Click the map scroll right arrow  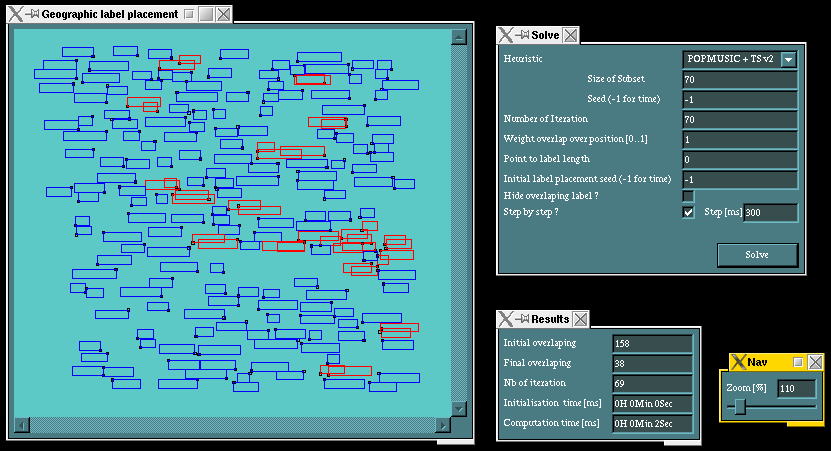(x=443, y=425)
